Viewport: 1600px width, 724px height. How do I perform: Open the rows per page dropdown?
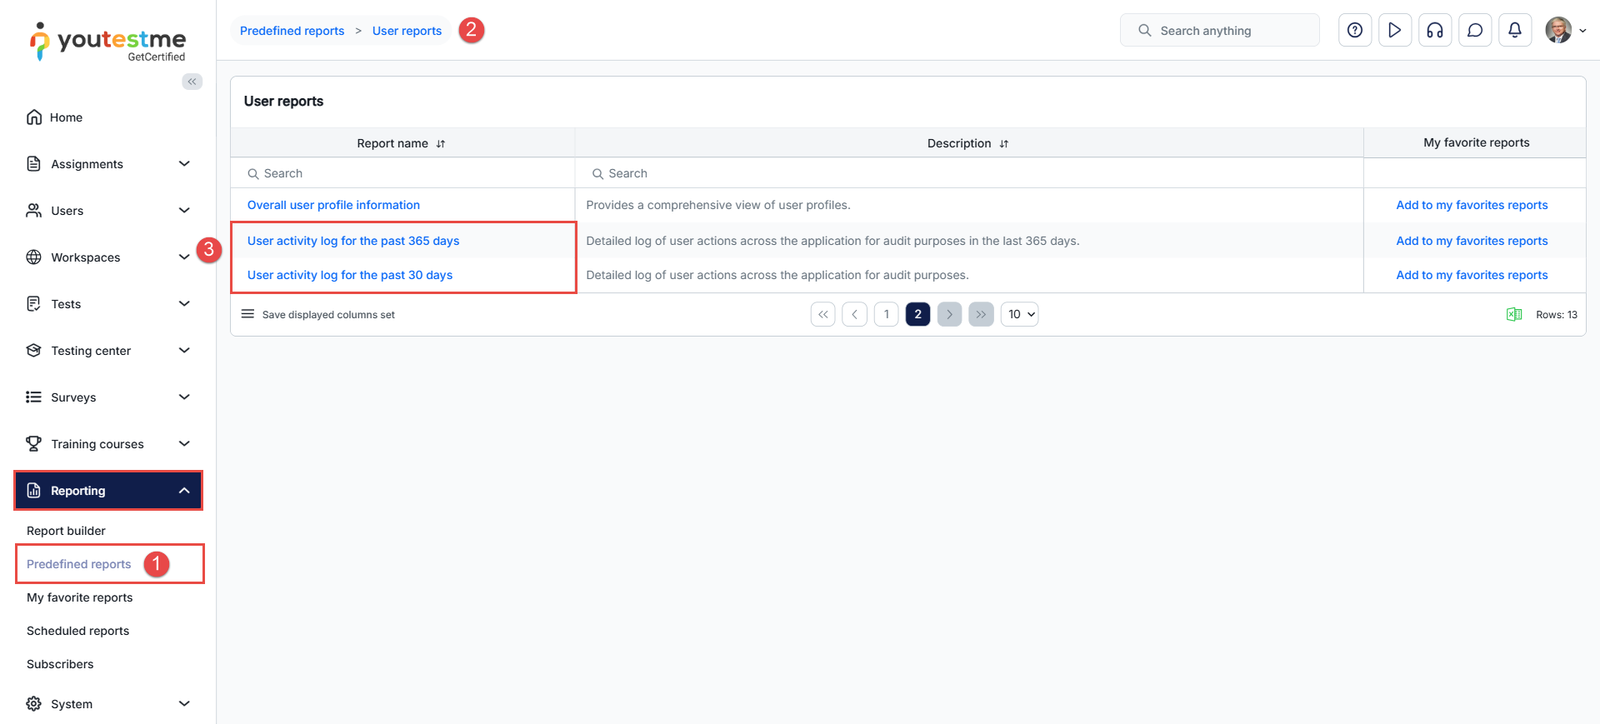(1020, 315)
